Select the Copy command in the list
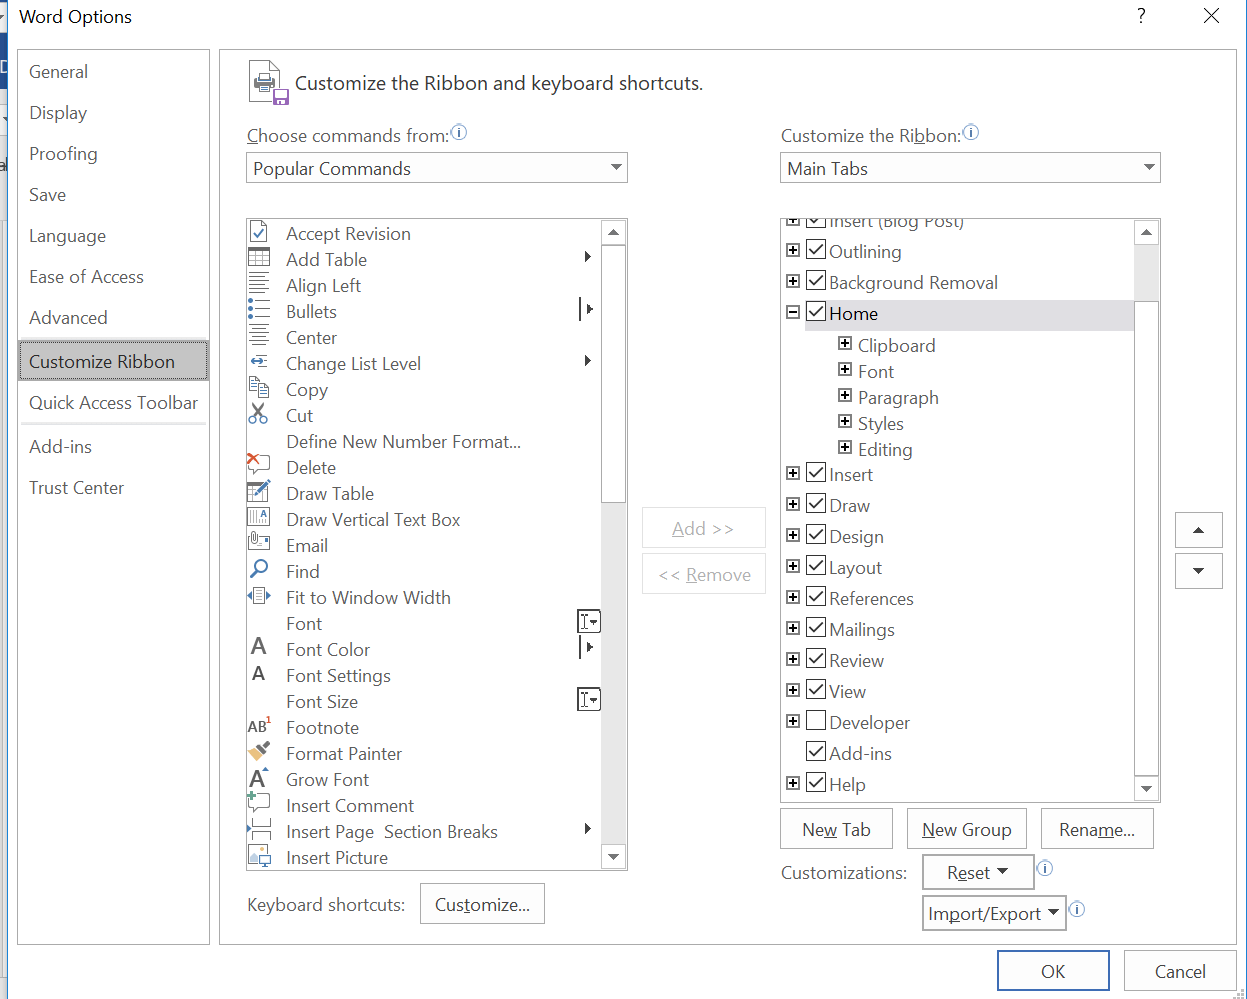The height and width of the screenshot is (999, 1247). point(306,389)
